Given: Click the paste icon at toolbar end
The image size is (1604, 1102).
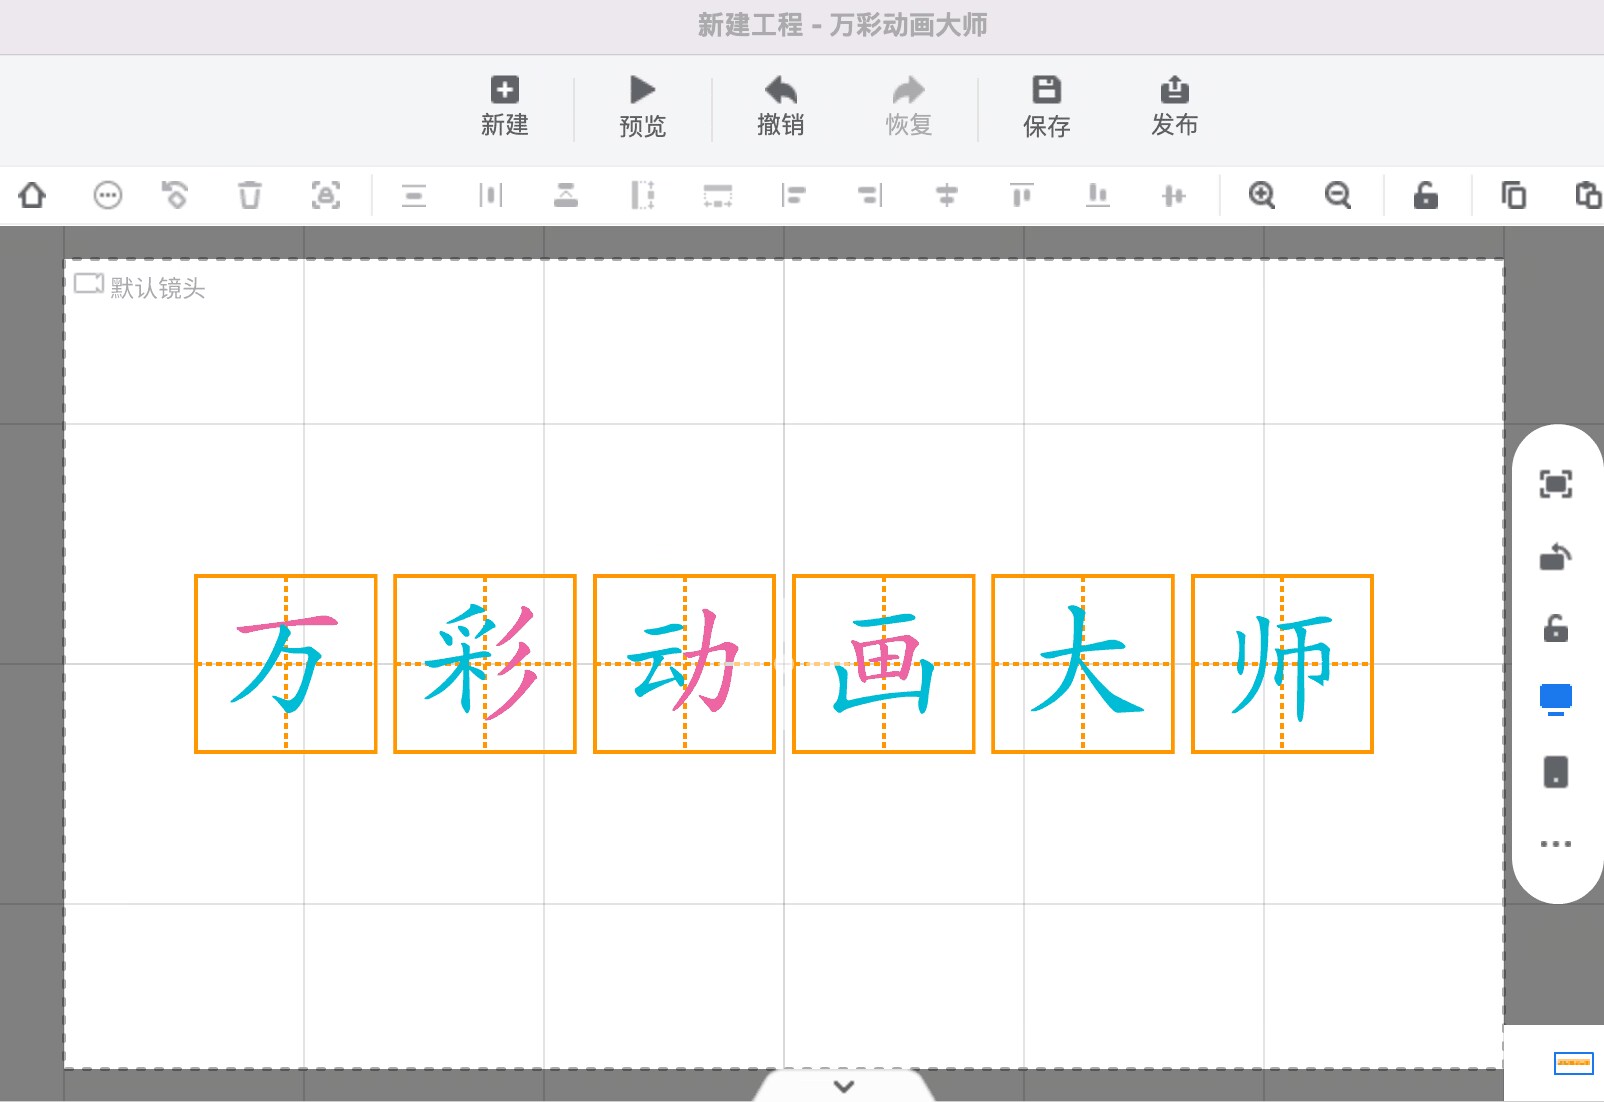Looking at the screenshot, I should 1588,195.
